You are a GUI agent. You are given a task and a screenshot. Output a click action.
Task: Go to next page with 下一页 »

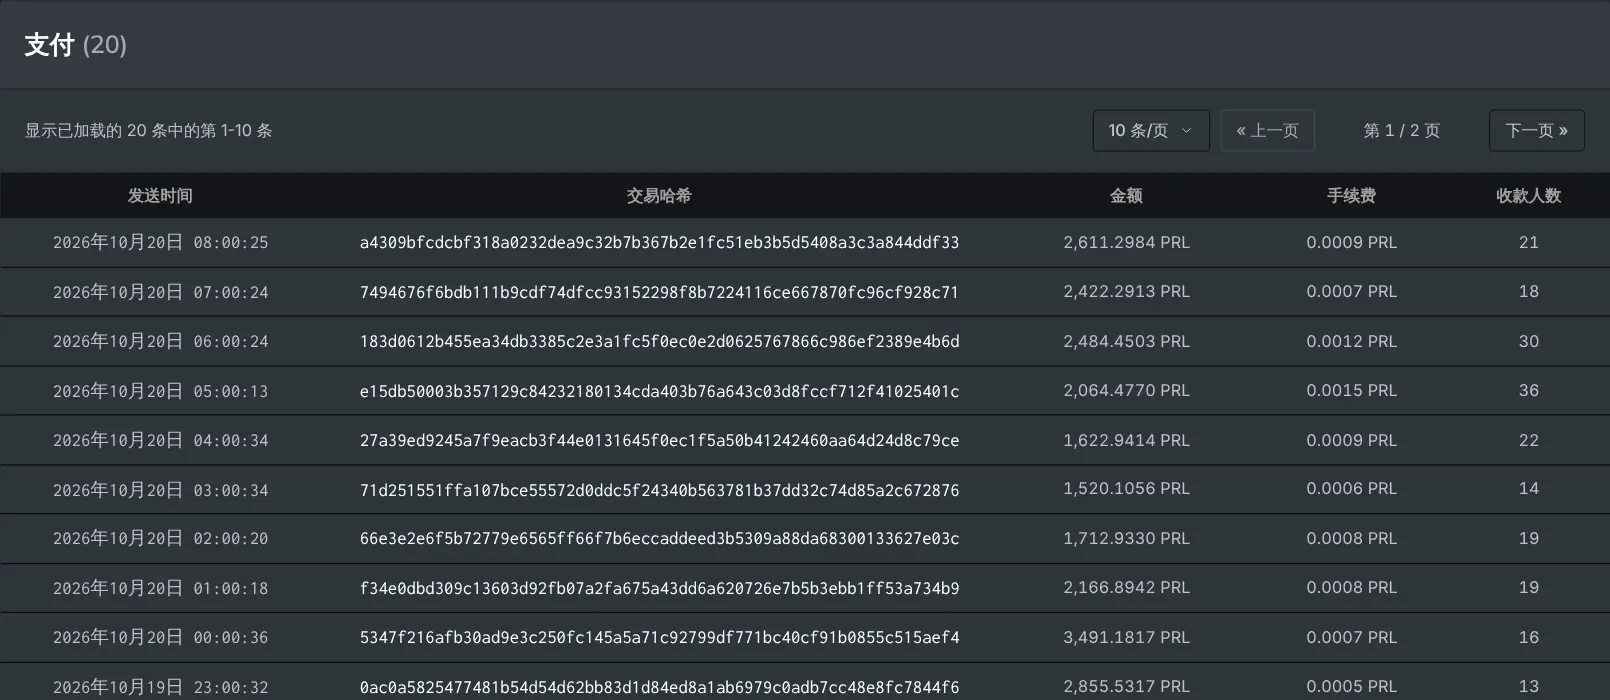pos(1537,131)
